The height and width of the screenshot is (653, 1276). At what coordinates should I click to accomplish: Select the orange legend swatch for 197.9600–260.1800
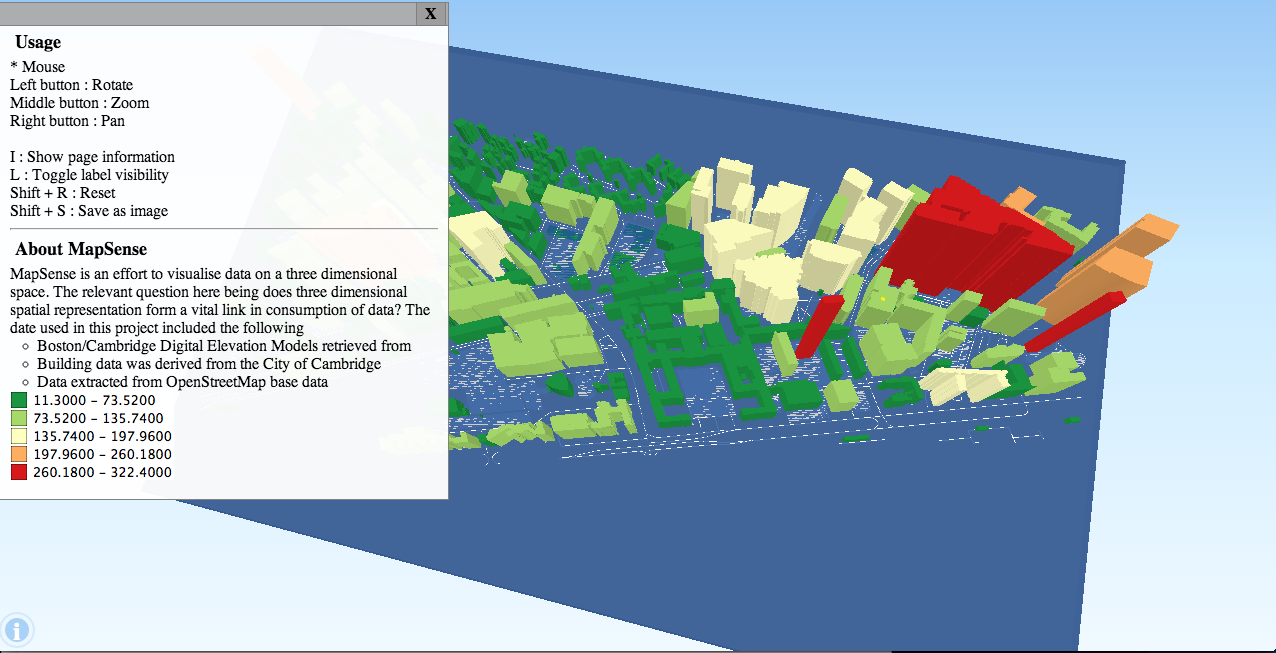[x=18, y=453]
